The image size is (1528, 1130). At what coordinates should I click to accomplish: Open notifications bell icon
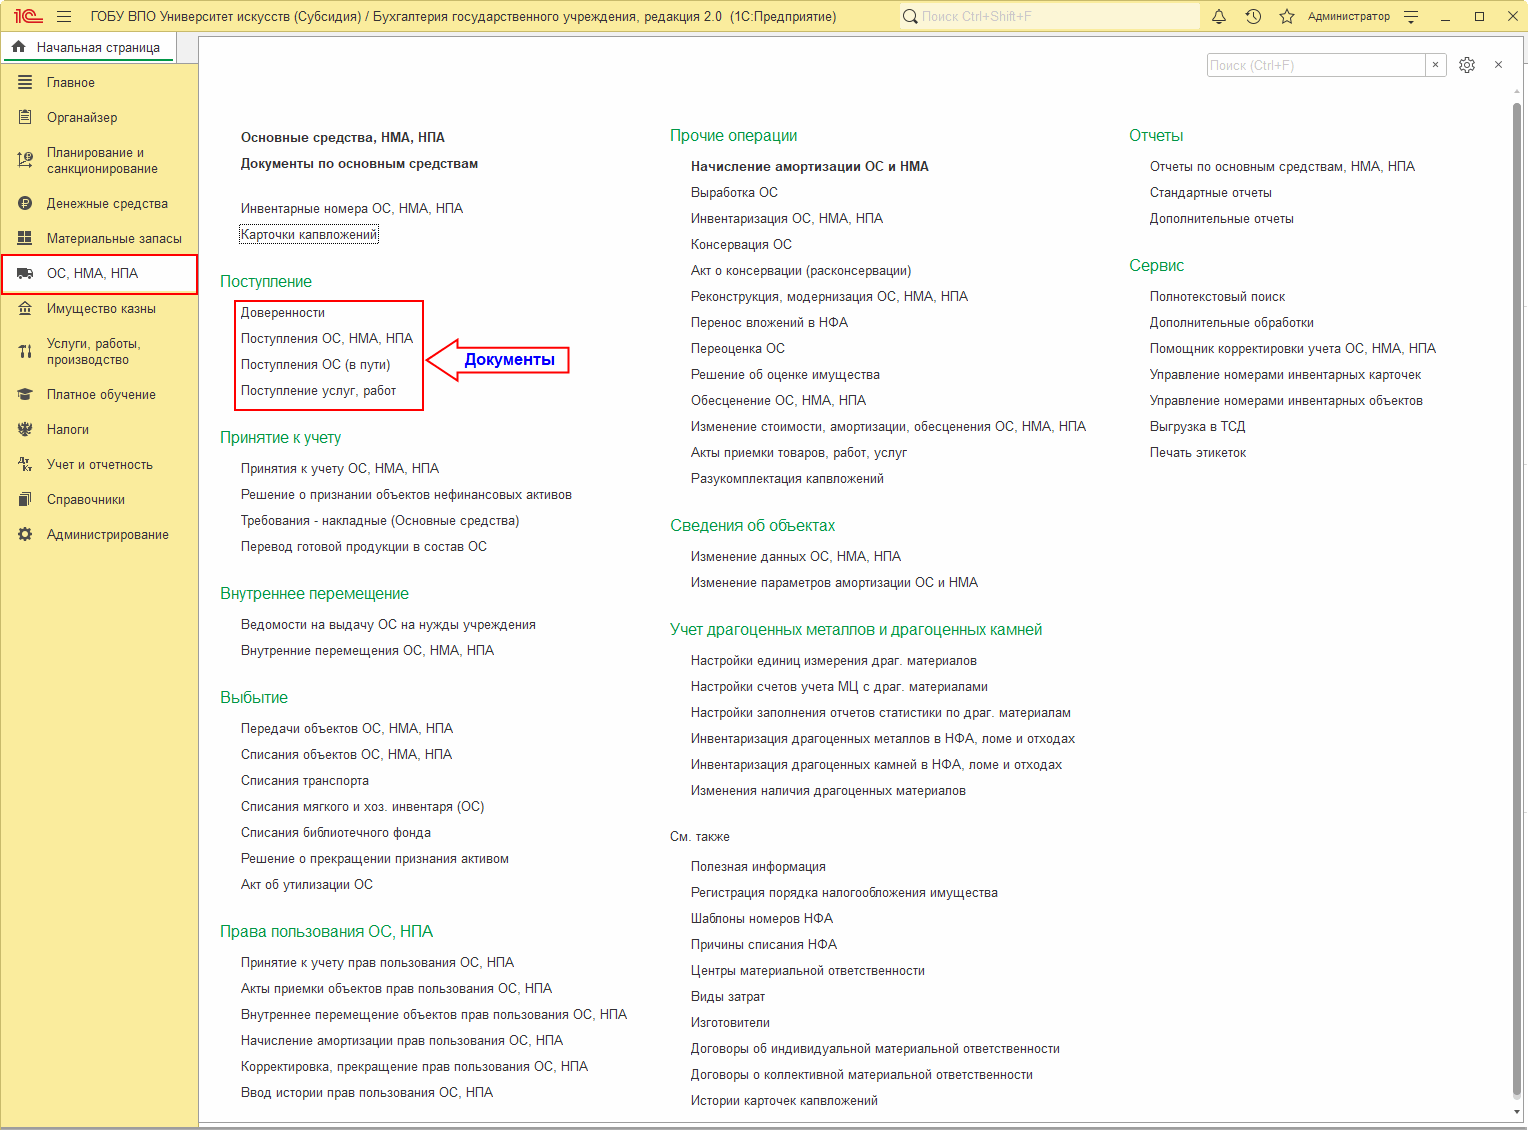[1219, 16]
